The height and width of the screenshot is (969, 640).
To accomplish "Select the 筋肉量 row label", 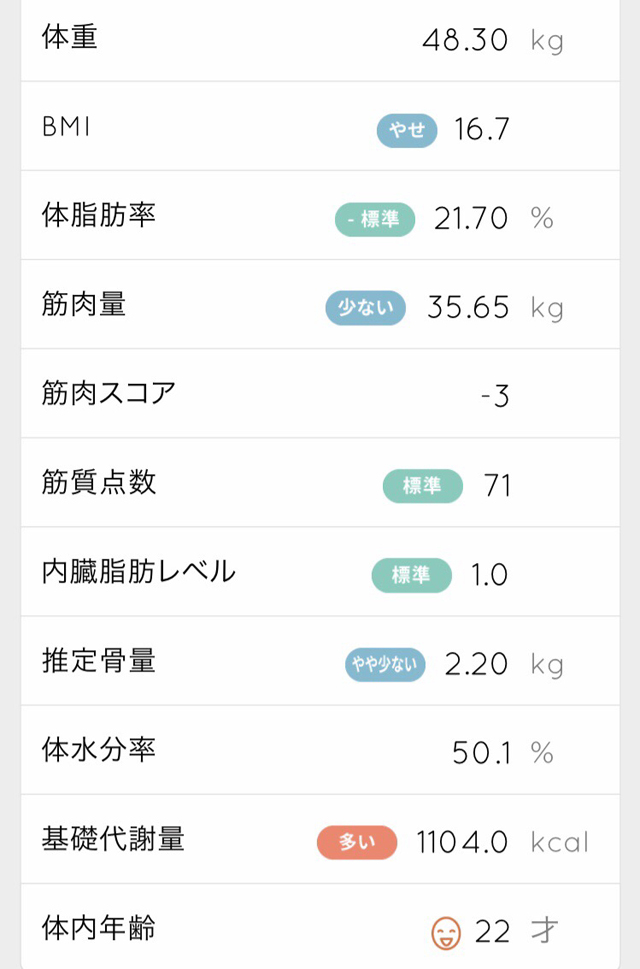I will (x=84, y=305).
